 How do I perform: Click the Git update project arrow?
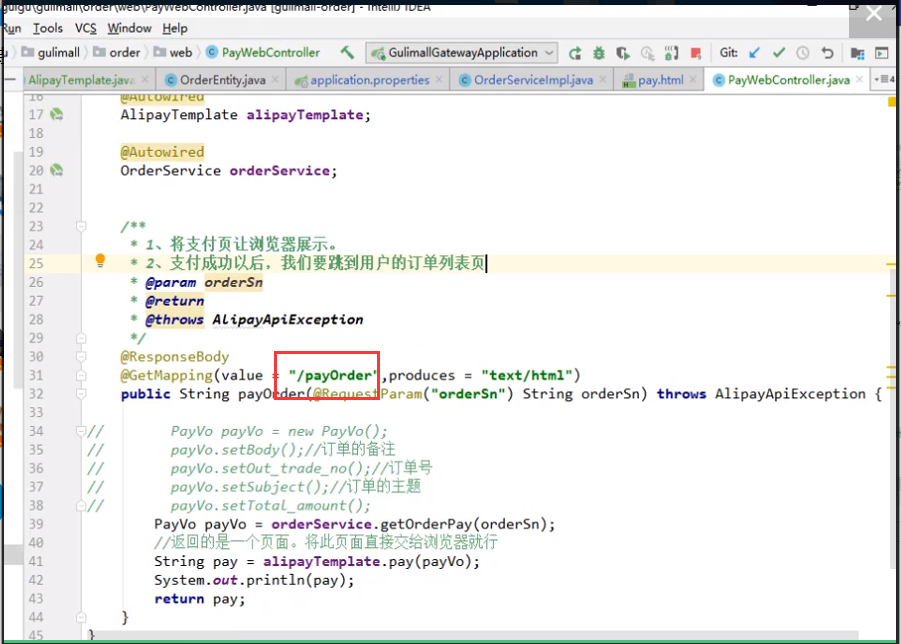click(x=754, y=53)
